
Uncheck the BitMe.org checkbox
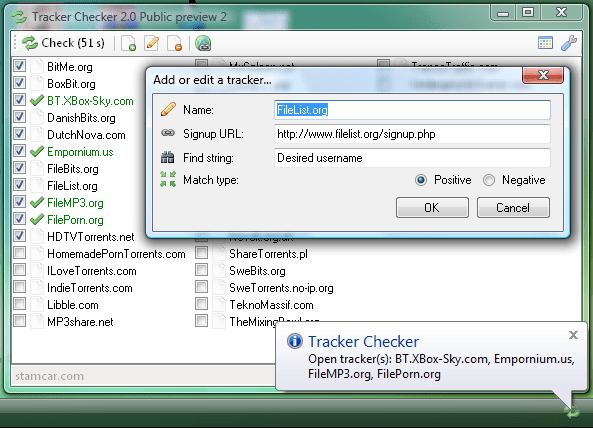pos(19,66)
